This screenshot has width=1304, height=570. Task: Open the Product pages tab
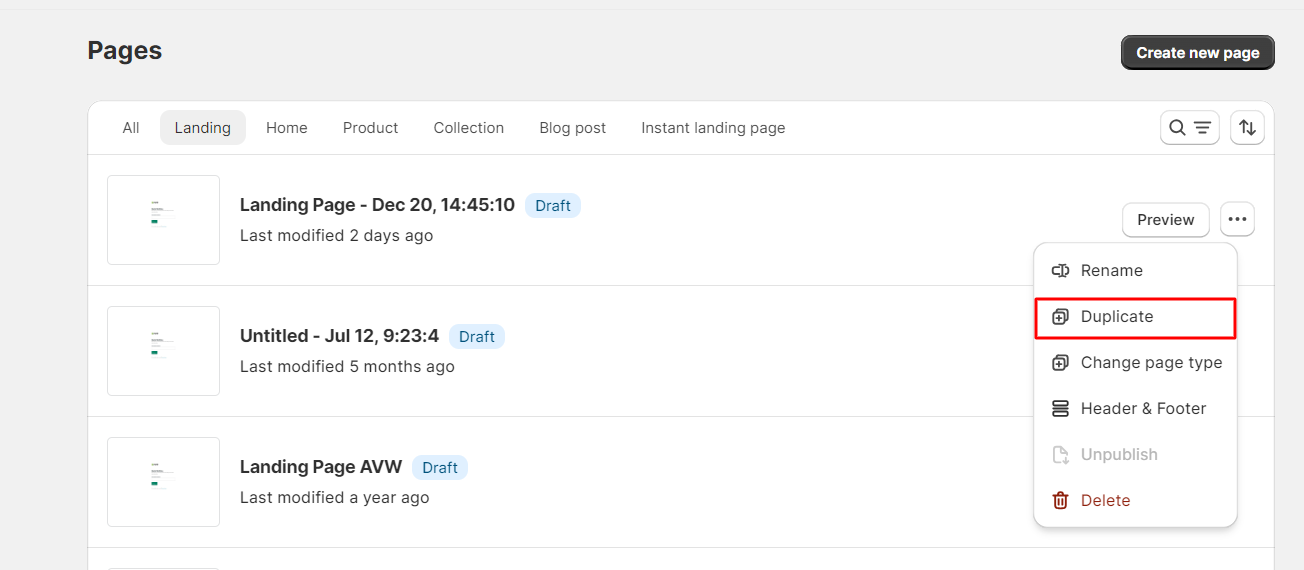[370, 128]
